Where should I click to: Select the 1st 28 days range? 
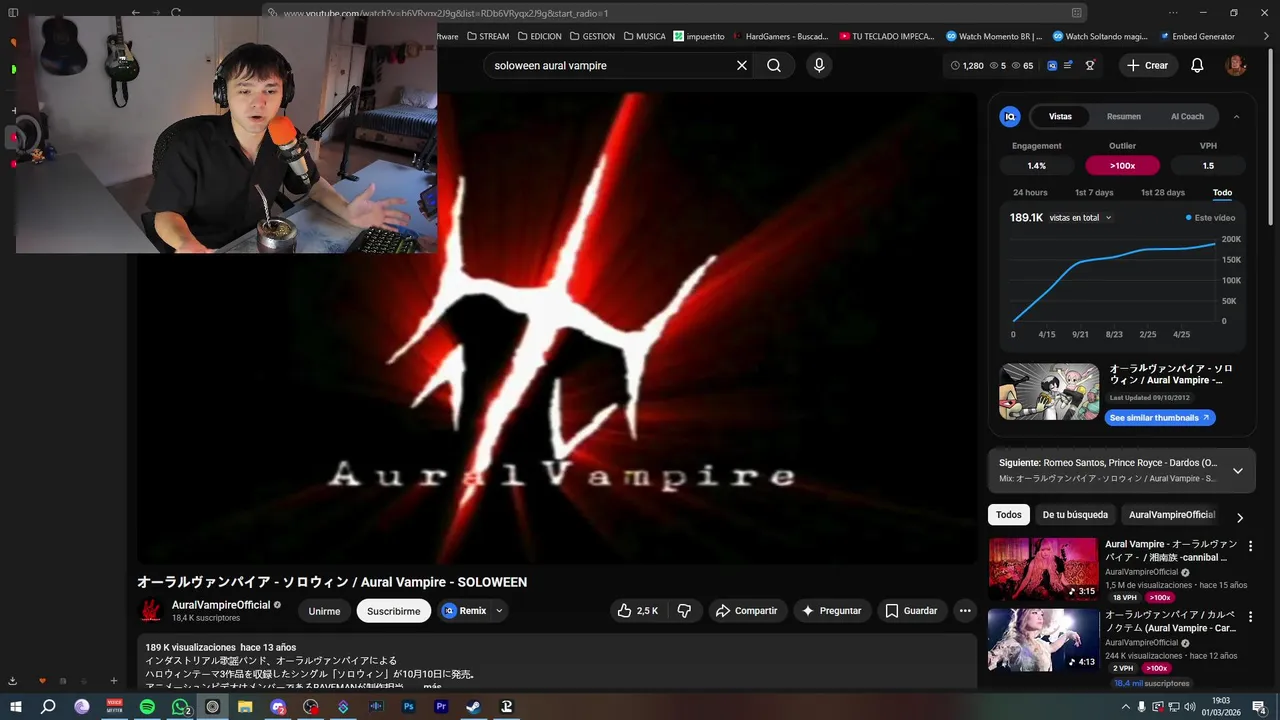(x=1162, y=193)
